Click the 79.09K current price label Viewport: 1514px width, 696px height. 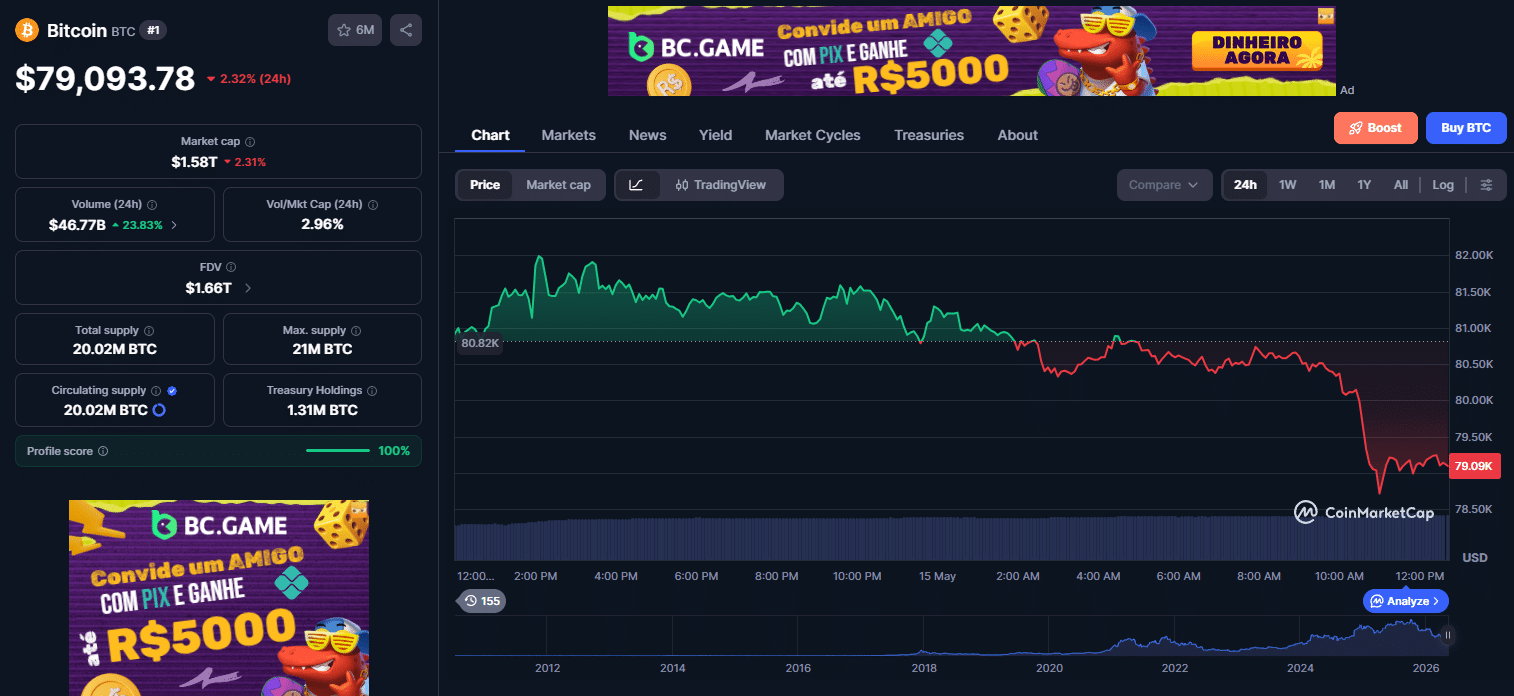[1474, 466]
